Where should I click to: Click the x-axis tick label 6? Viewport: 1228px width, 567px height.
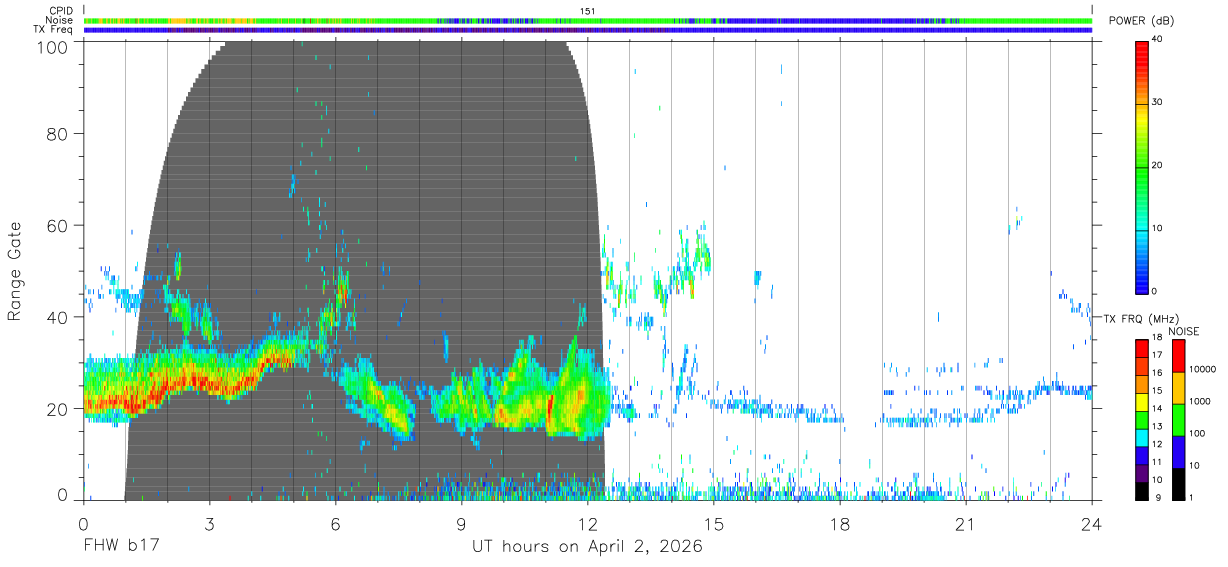[x=335, y=523]
